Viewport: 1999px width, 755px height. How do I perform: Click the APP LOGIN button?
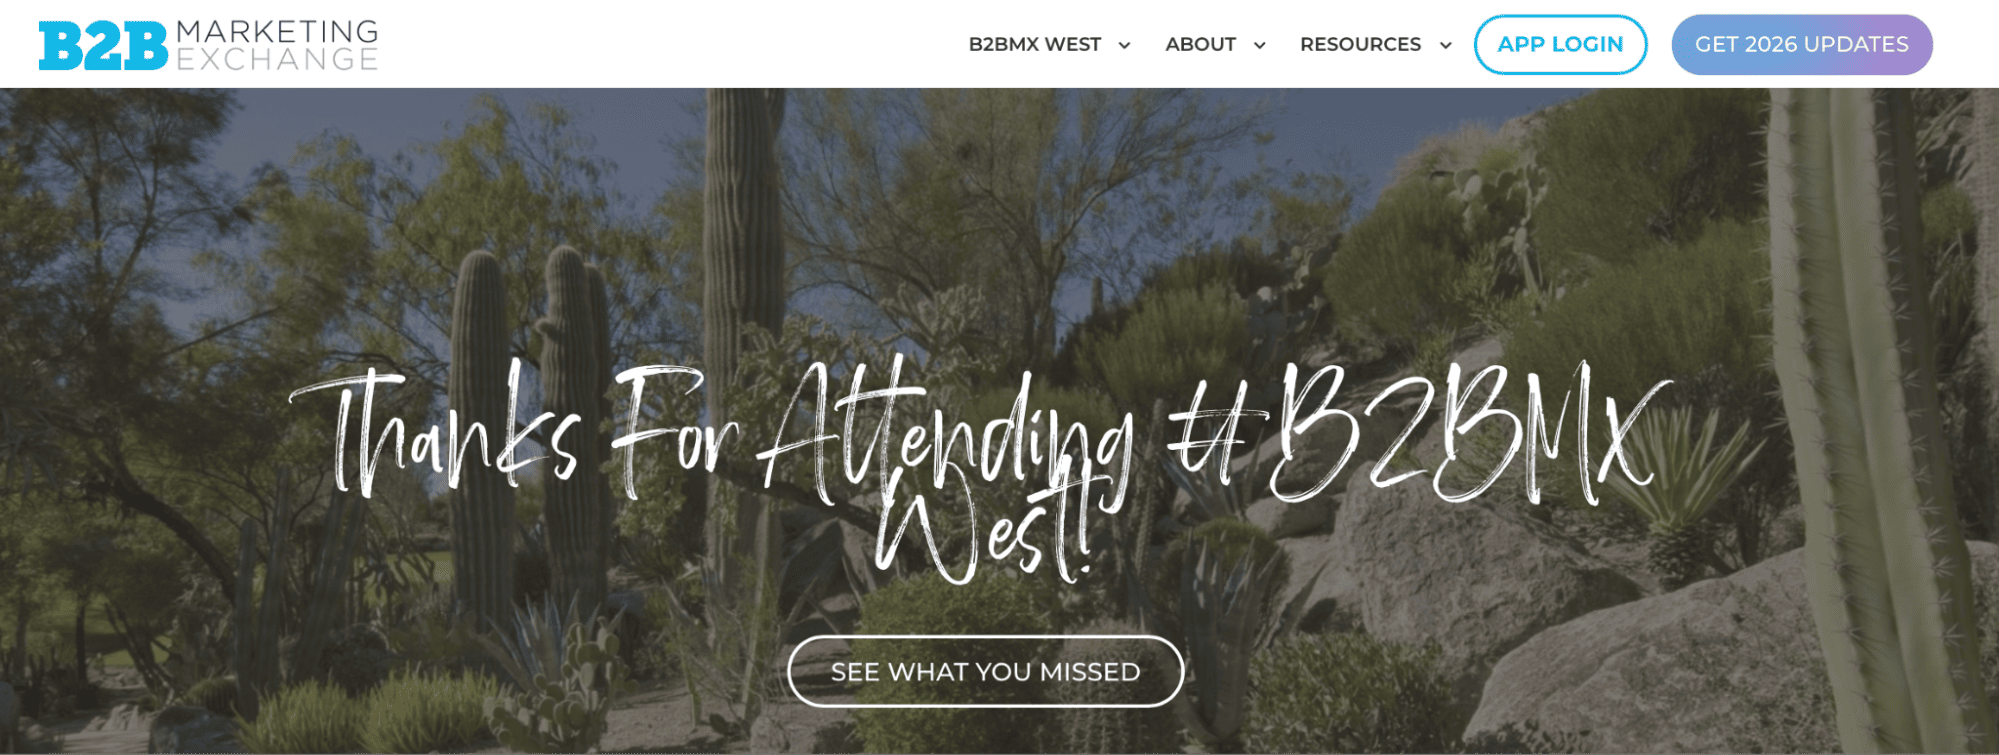tap(1560, 45)
